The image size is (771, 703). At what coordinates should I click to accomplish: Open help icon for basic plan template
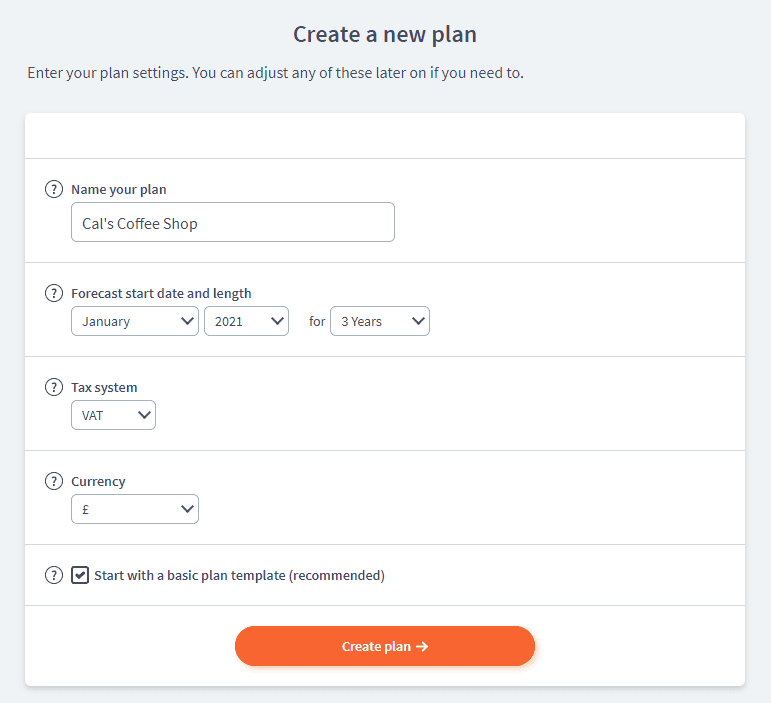[54, 575]
